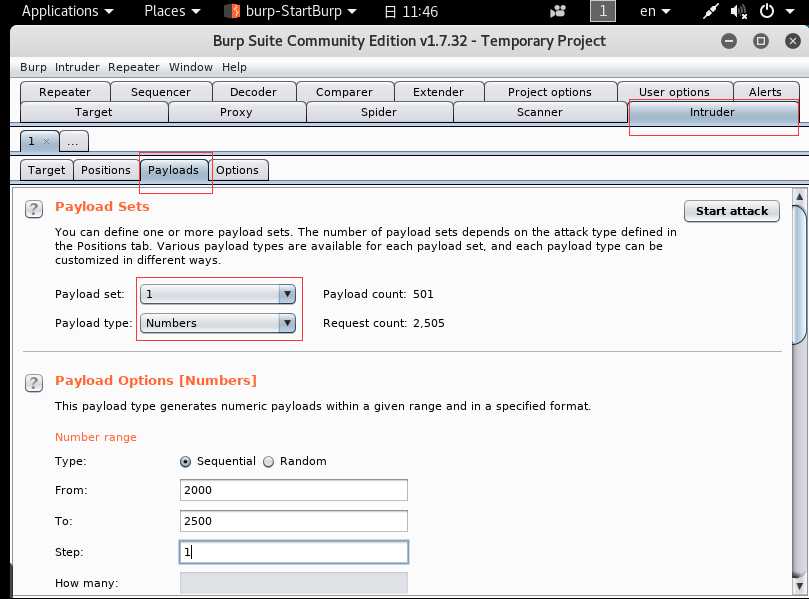Maximize the Burp Suite window
809x599 pixels.
coord(761,41)
